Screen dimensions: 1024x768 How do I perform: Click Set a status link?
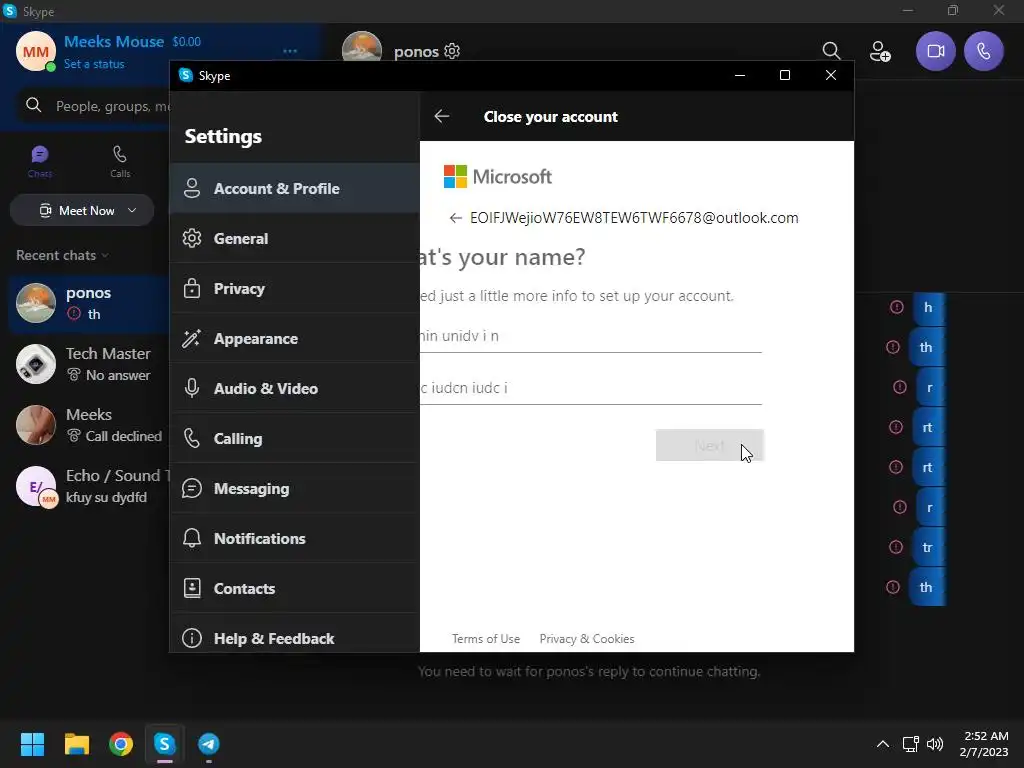[x=94, y=64]
